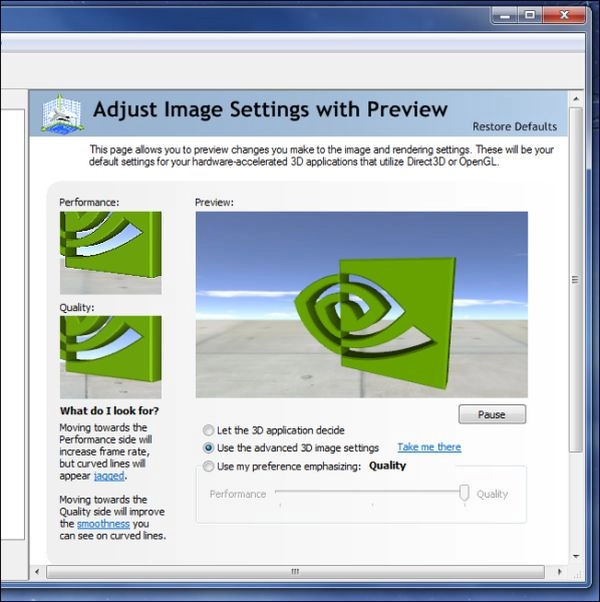Click the horizontal scrollbar right arrow

559,572
